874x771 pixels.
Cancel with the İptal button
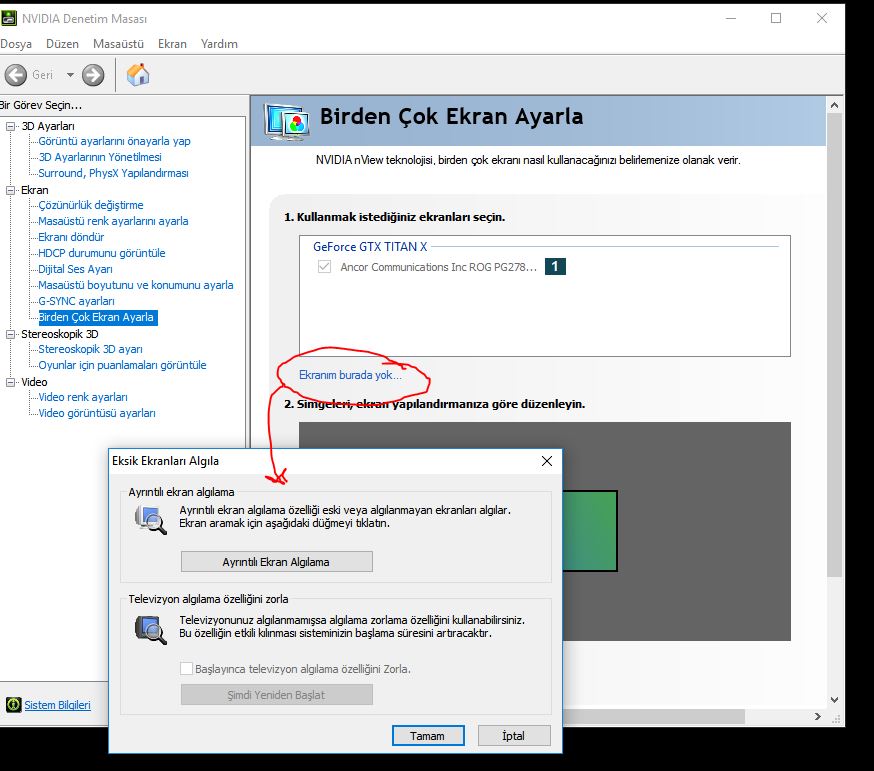click(x=514, y=736)
